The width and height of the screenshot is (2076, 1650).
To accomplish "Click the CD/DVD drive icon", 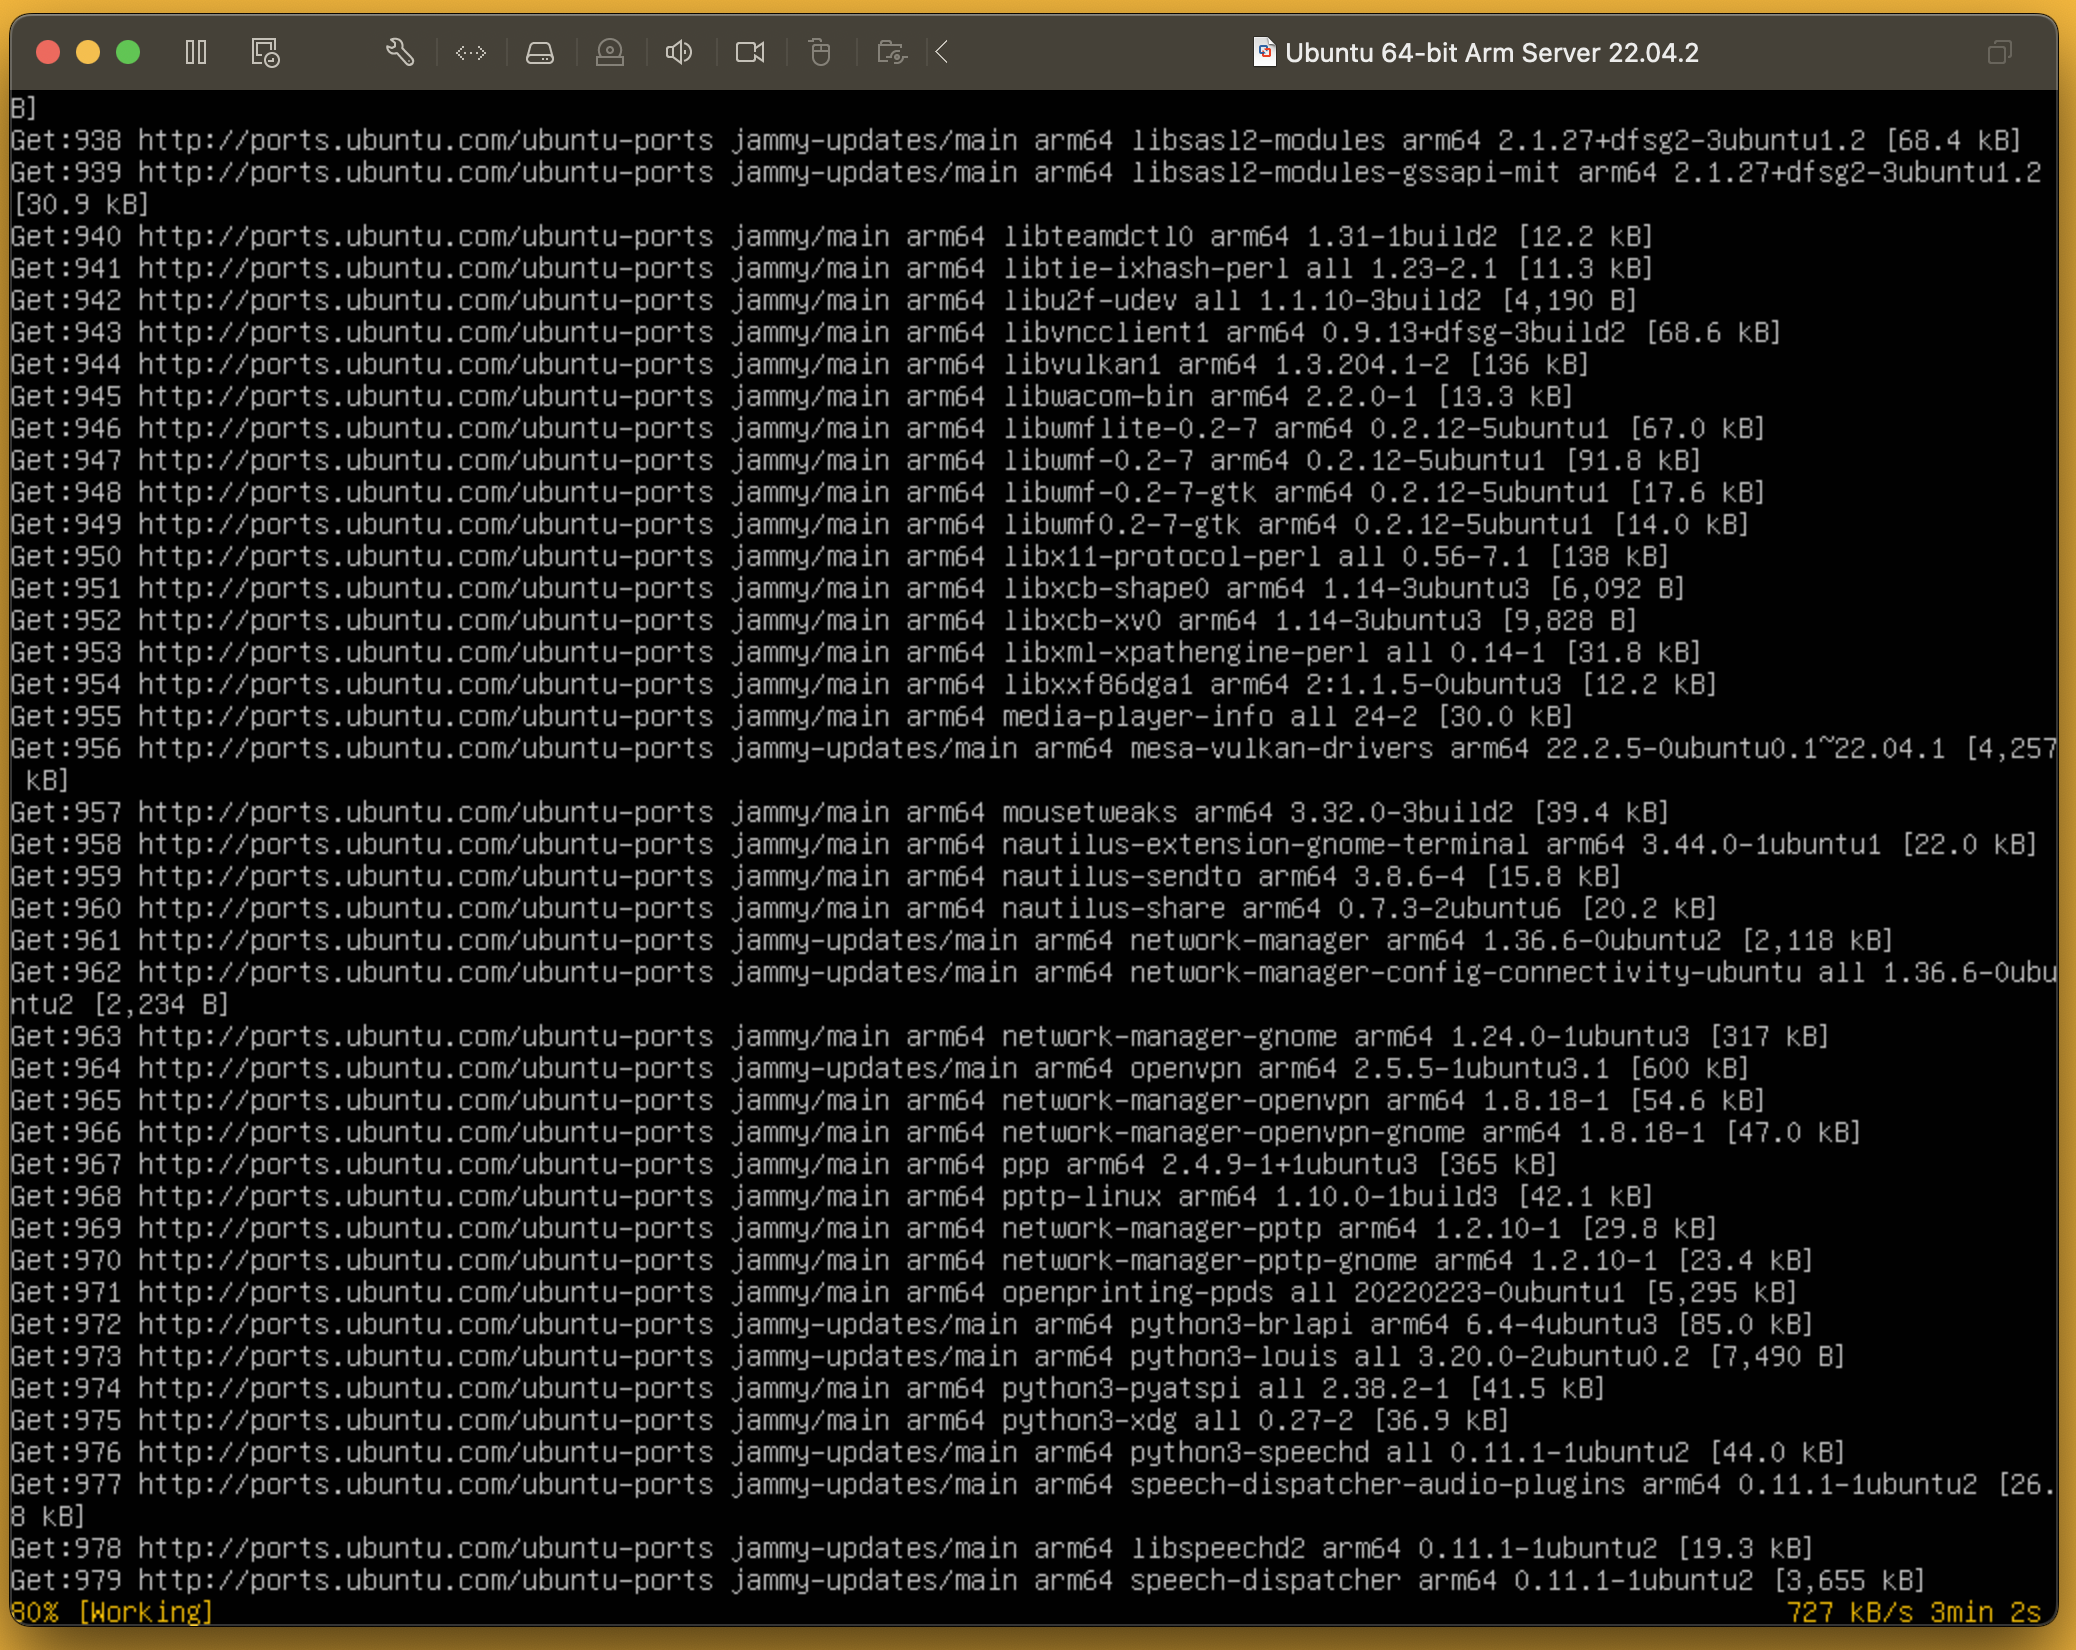I will 610,52.
